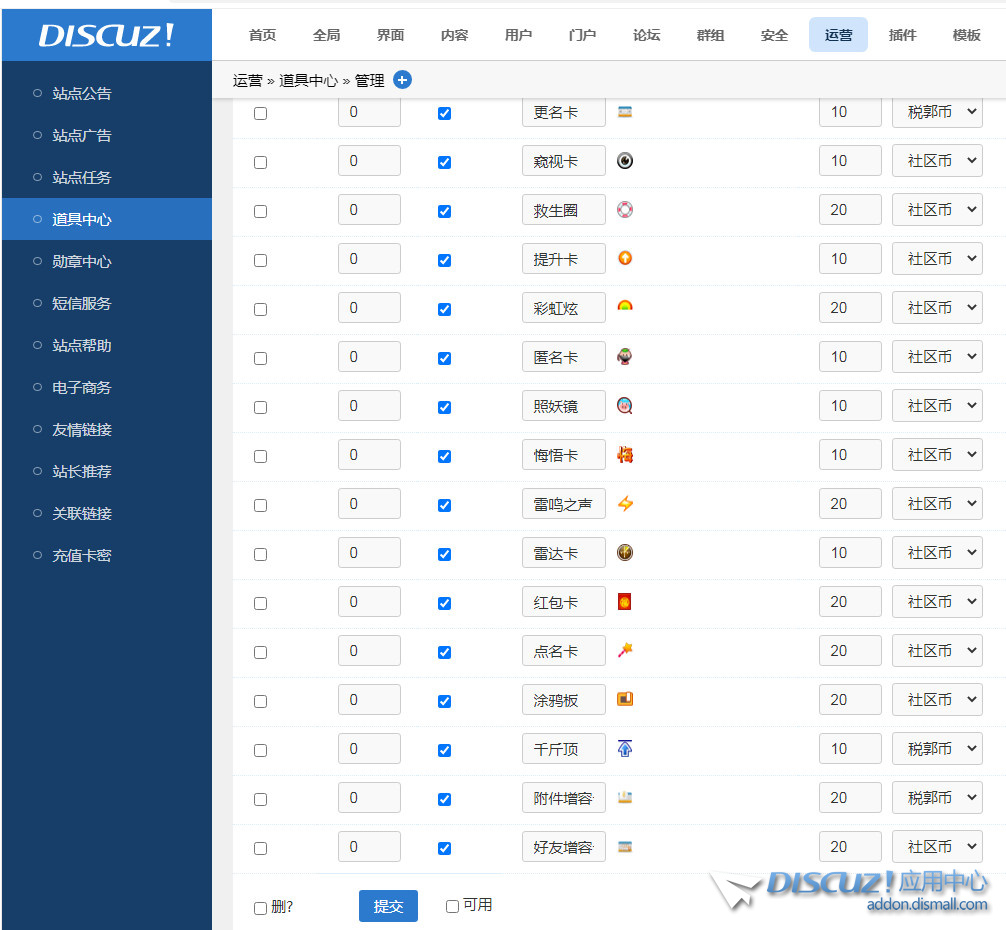Open the currency dropdown for 救生圈
This screenshot has height=930, width=1006.
937,209
